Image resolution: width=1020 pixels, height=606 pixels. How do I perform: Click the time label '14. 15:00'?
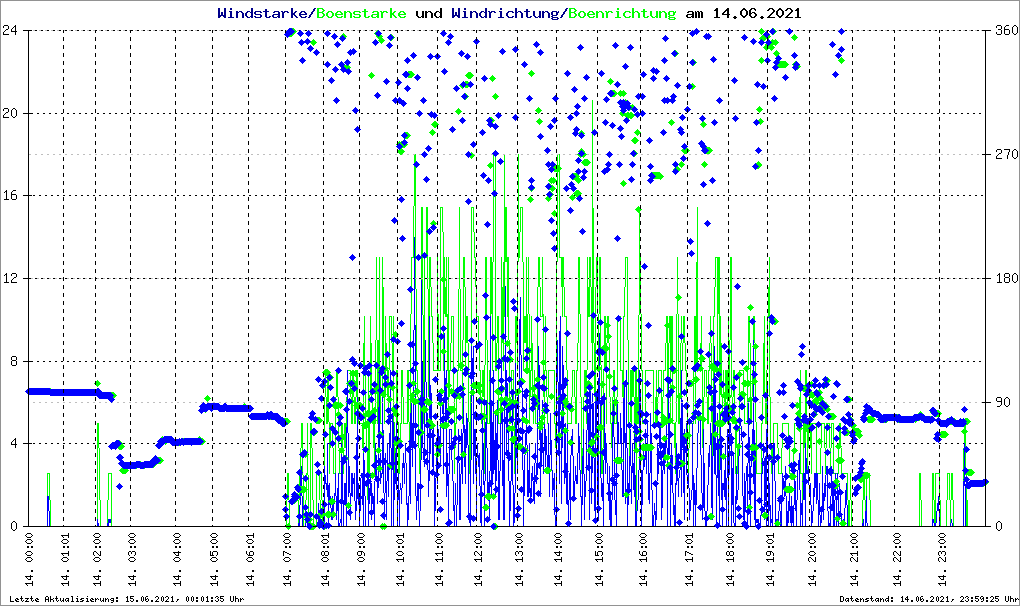point(598,559)
